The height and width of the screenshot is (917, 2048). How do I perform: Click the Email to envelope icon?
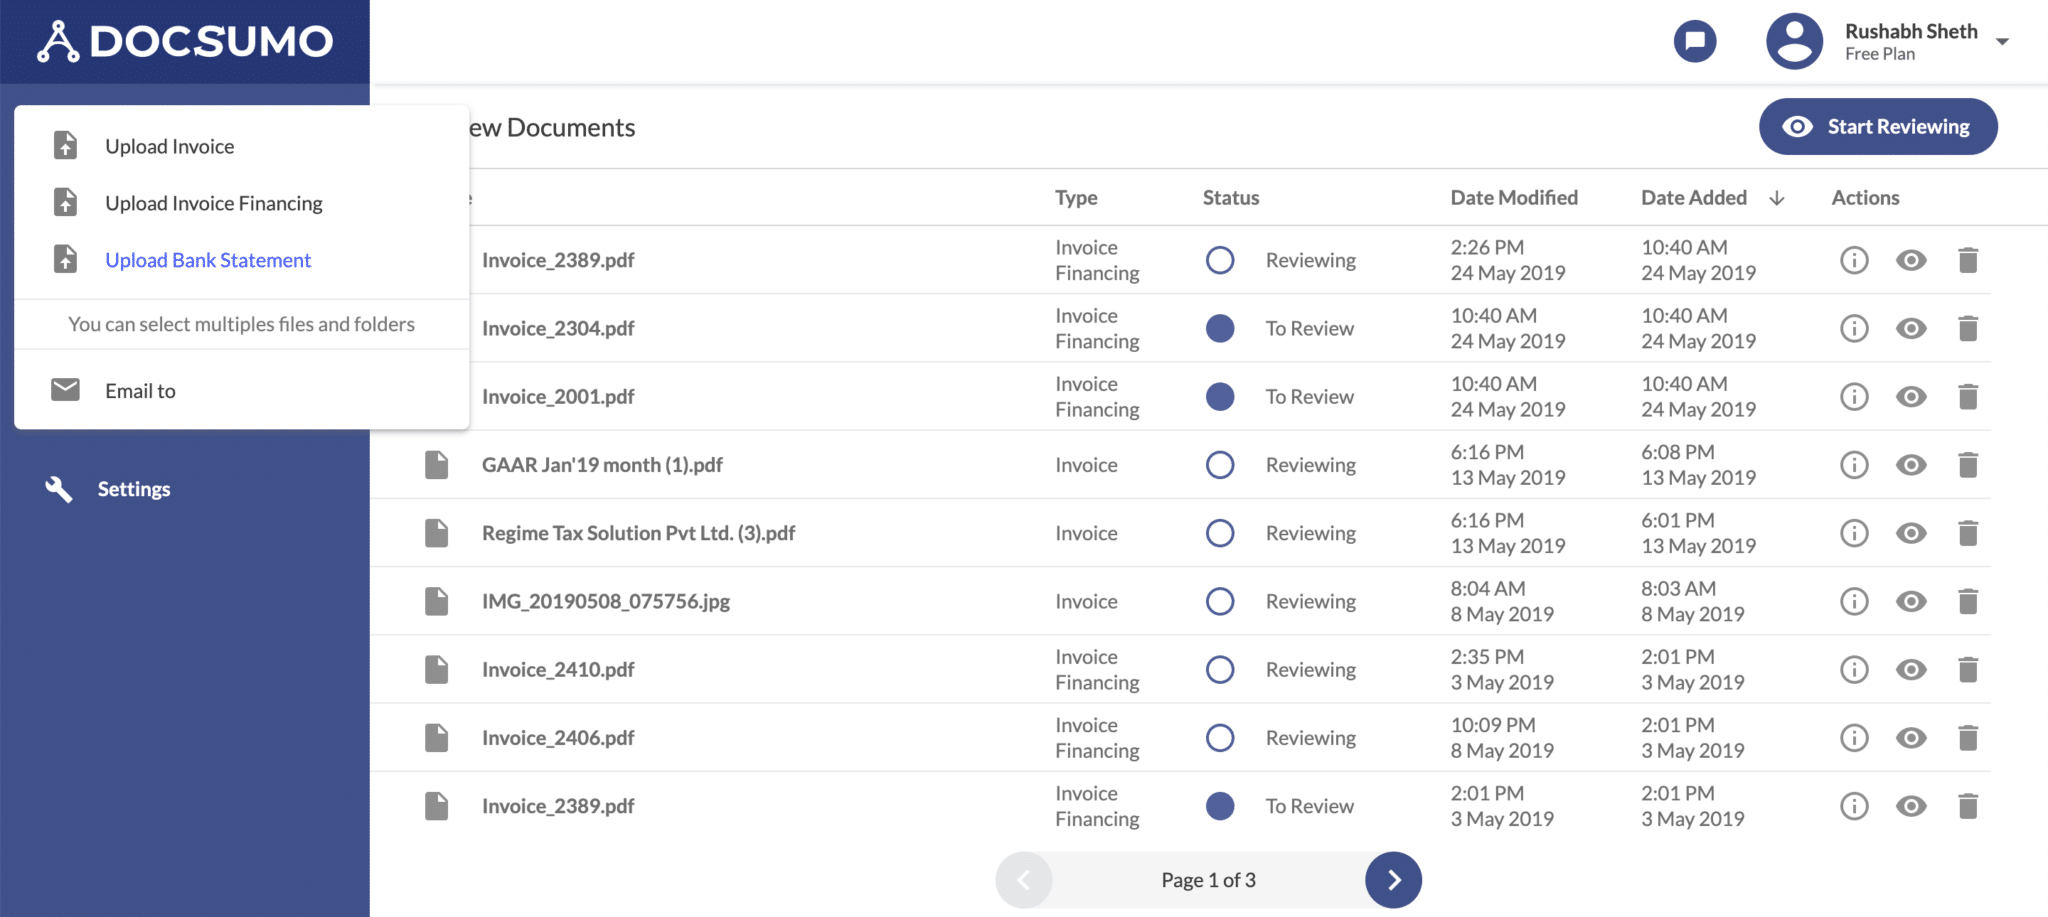click(64, 390)
